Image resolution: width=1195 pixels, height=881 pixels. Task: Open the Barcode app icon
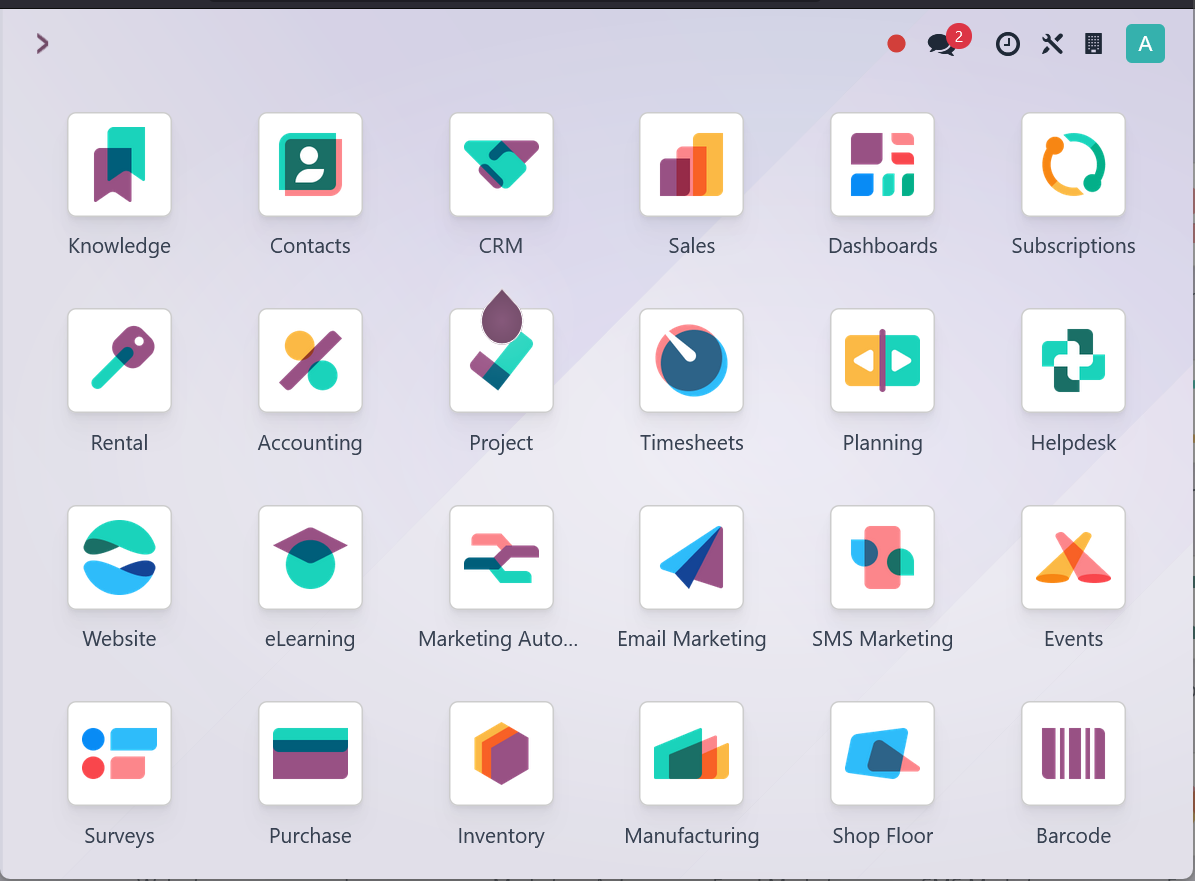[1073, 754]
